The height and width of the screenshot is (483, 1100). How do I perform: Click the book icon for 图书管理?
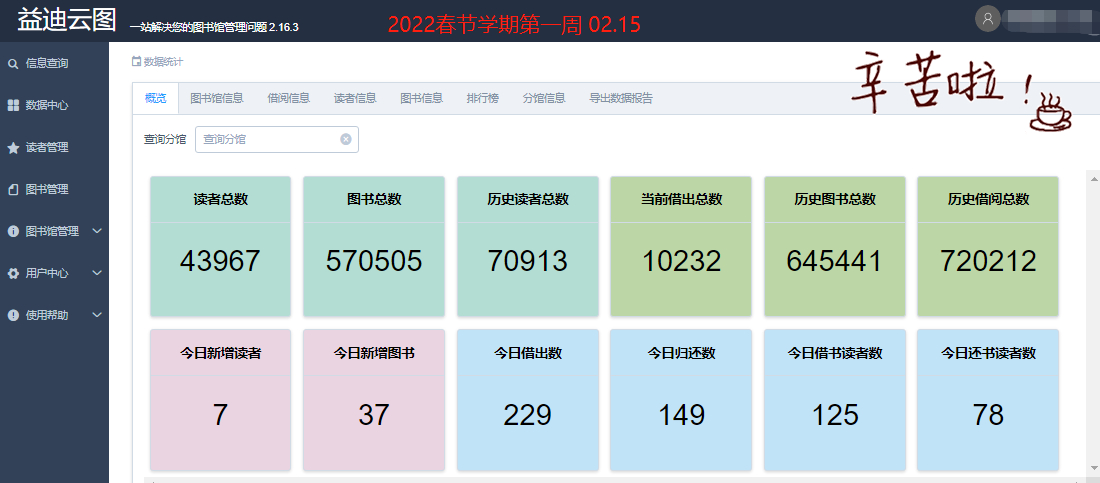pos(13,189)
